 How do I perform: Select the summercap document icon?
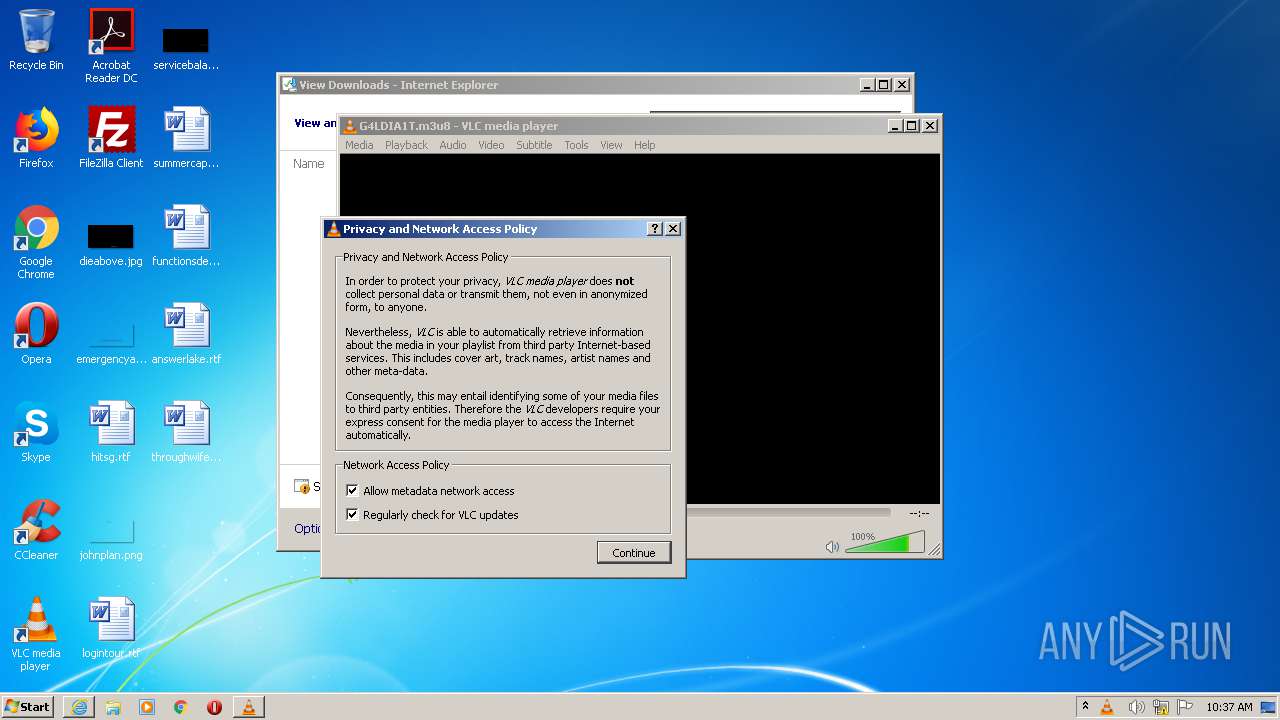coord(186,138)
